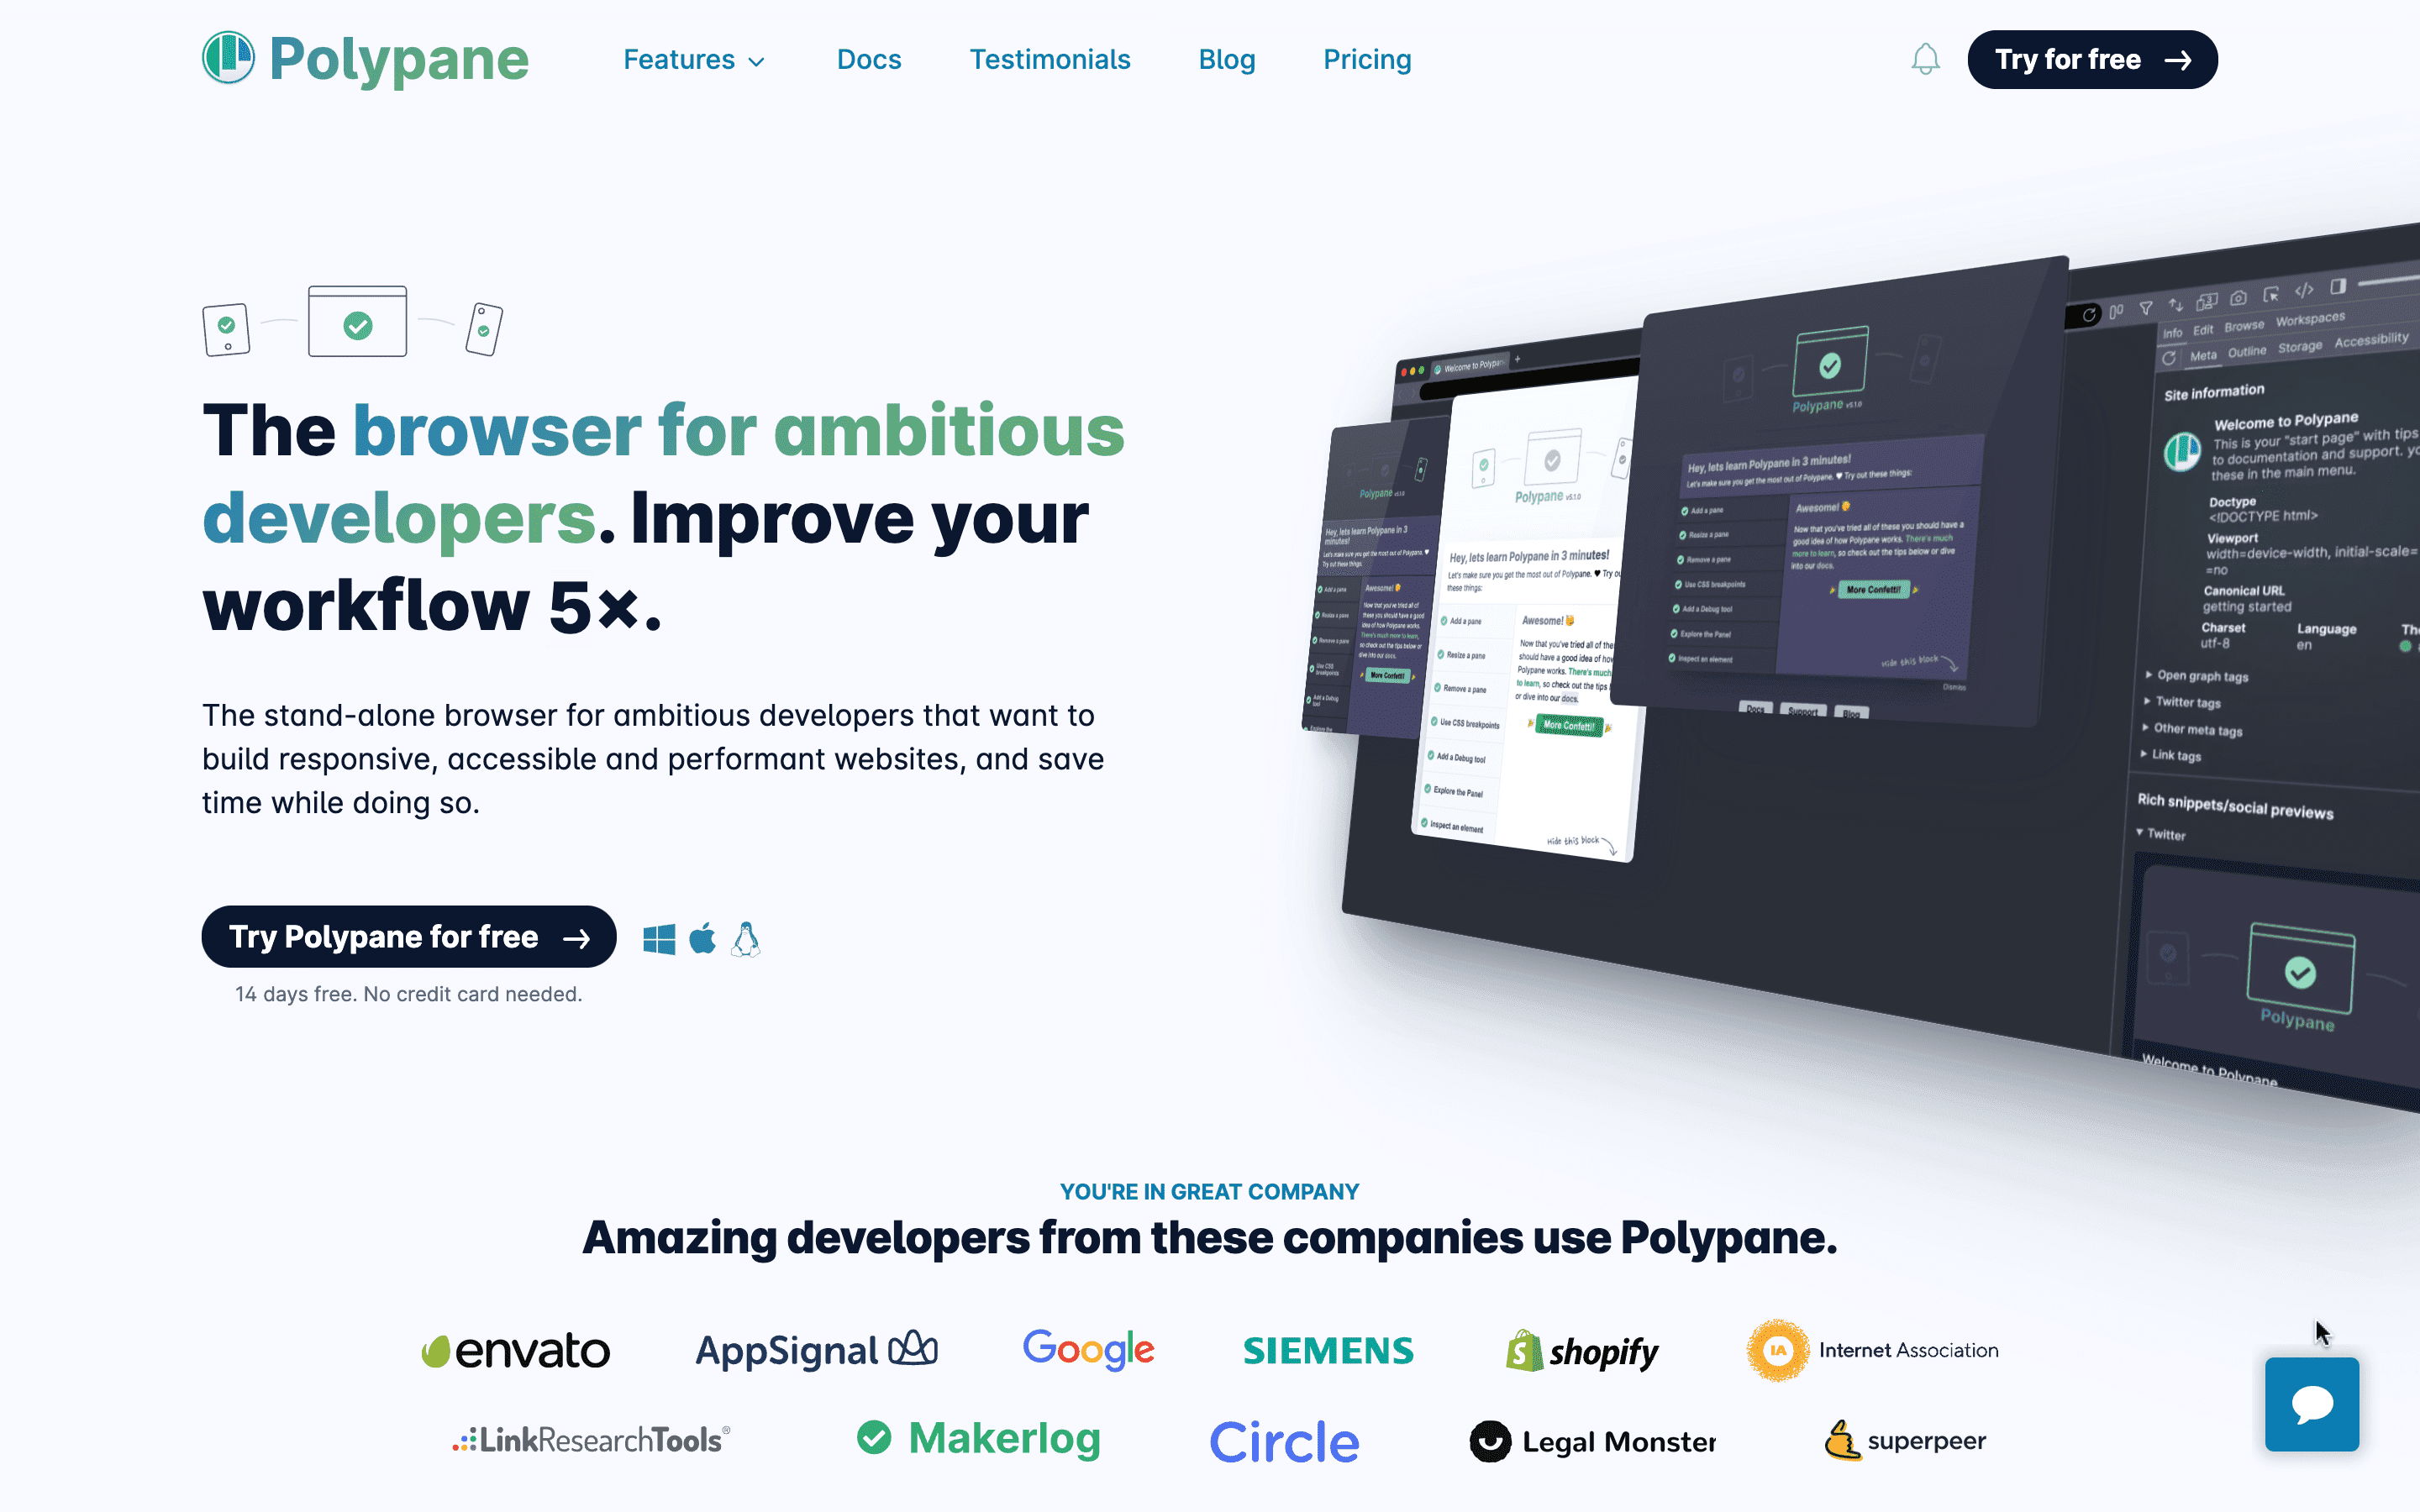The height and width of the screenshot is (1512, 2420).
Task: Click the Windows download icon
Action: point(660,939)
